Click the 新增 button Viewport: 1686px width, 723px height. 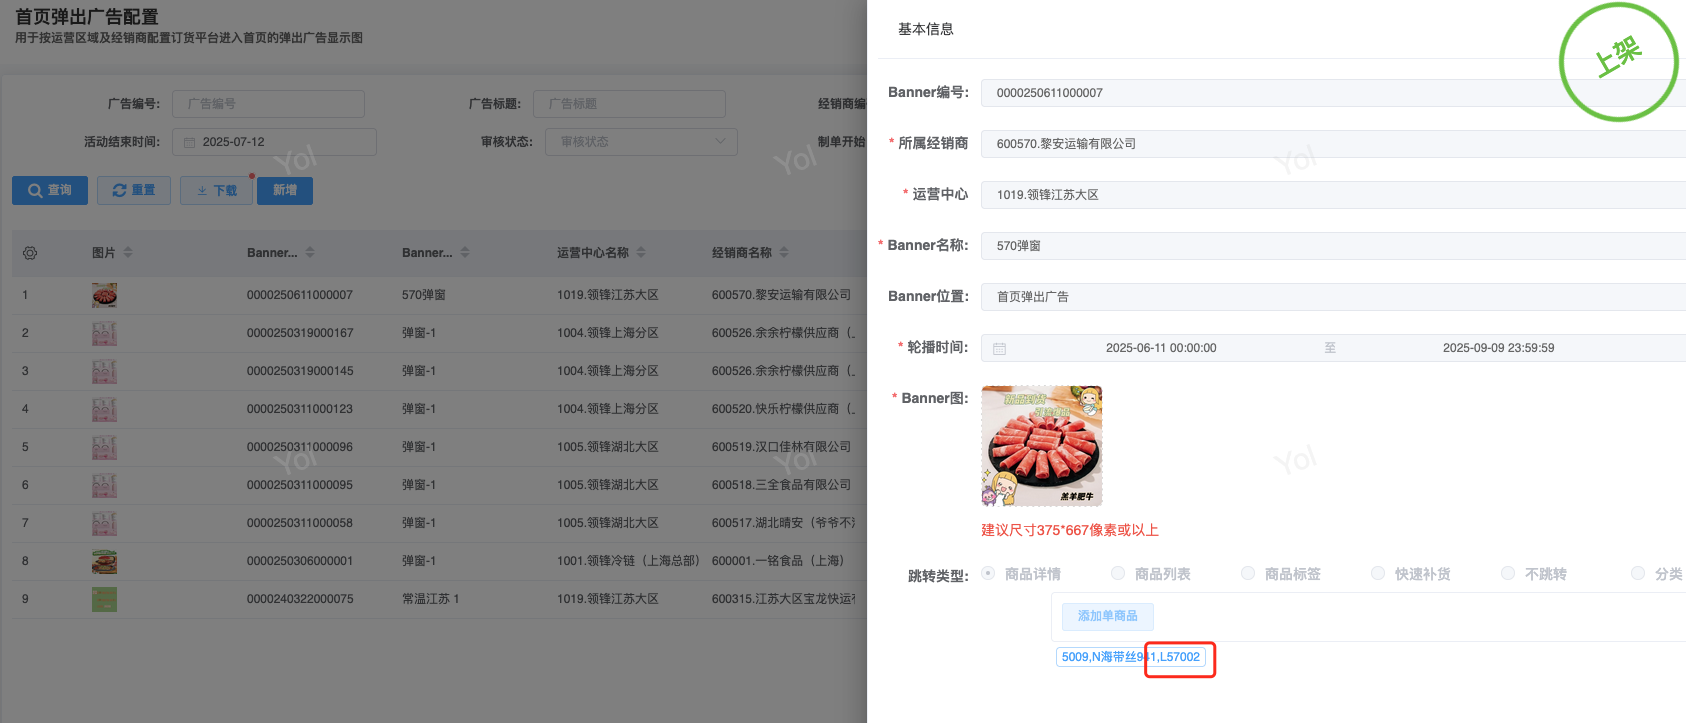pos(285,190)
